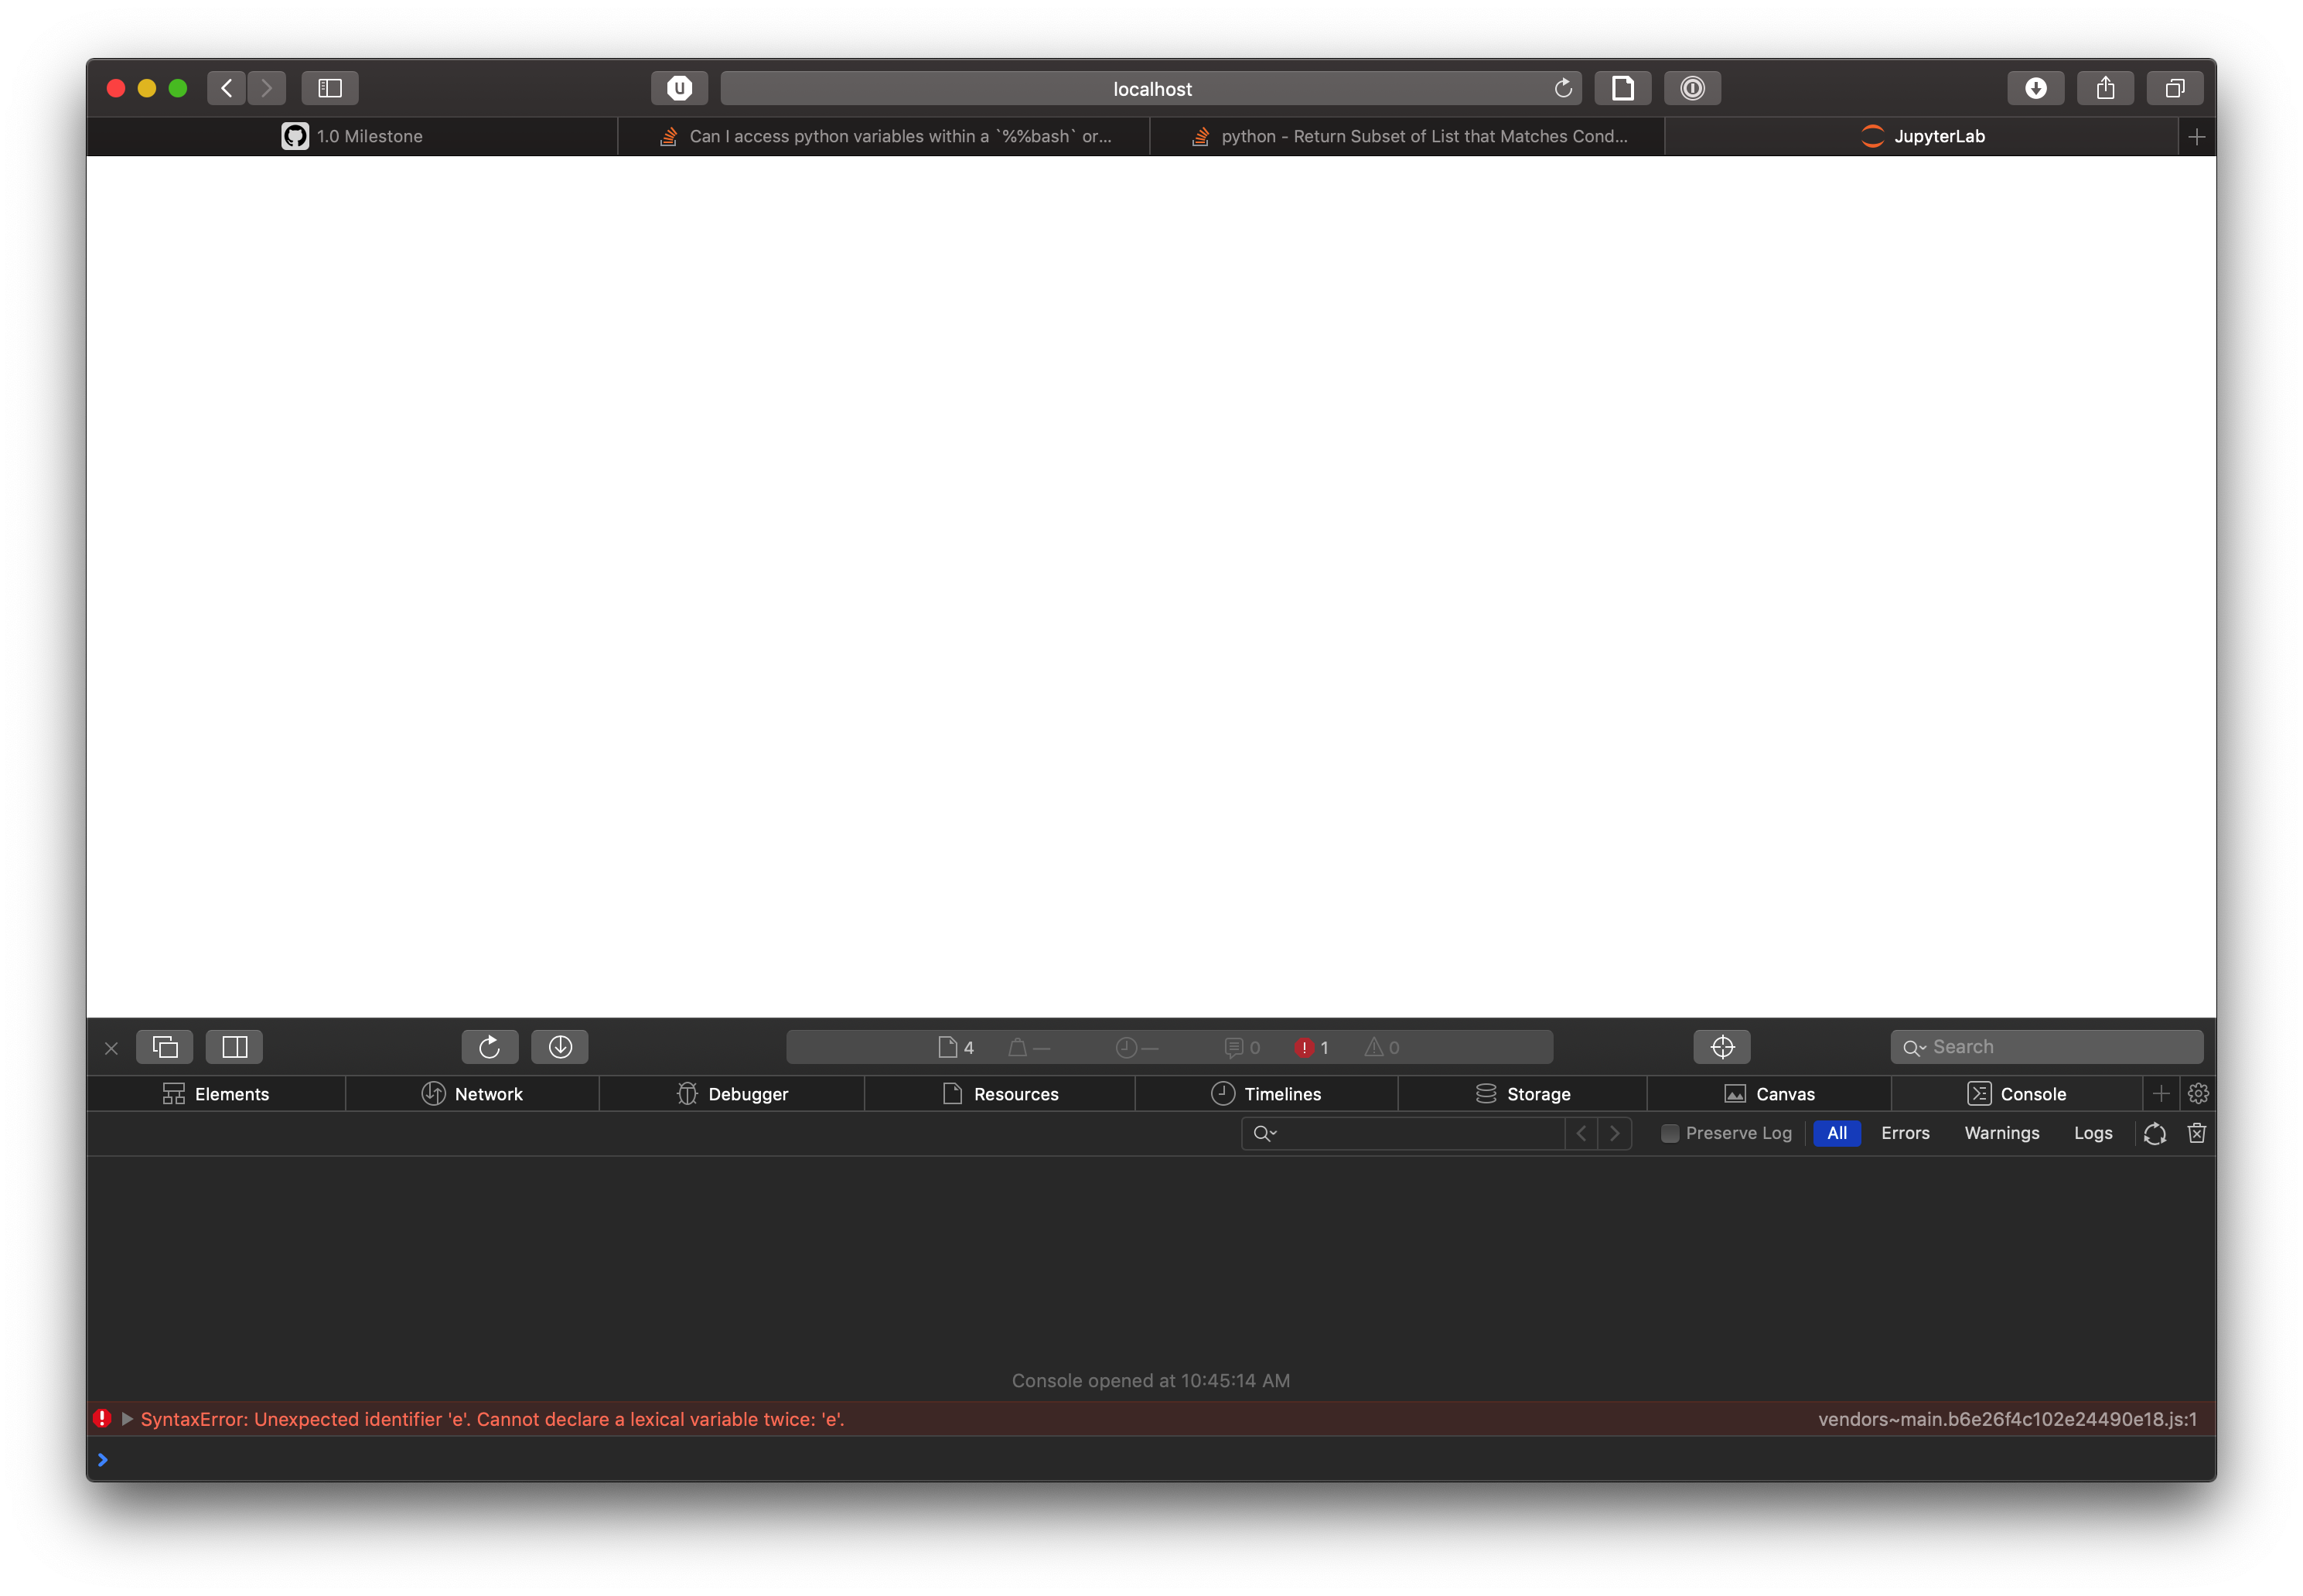Enable the Preserve Log option
The width and height of the screenshot is (2303, 1596).
pyautogui.click(x=1670, y=1133)
